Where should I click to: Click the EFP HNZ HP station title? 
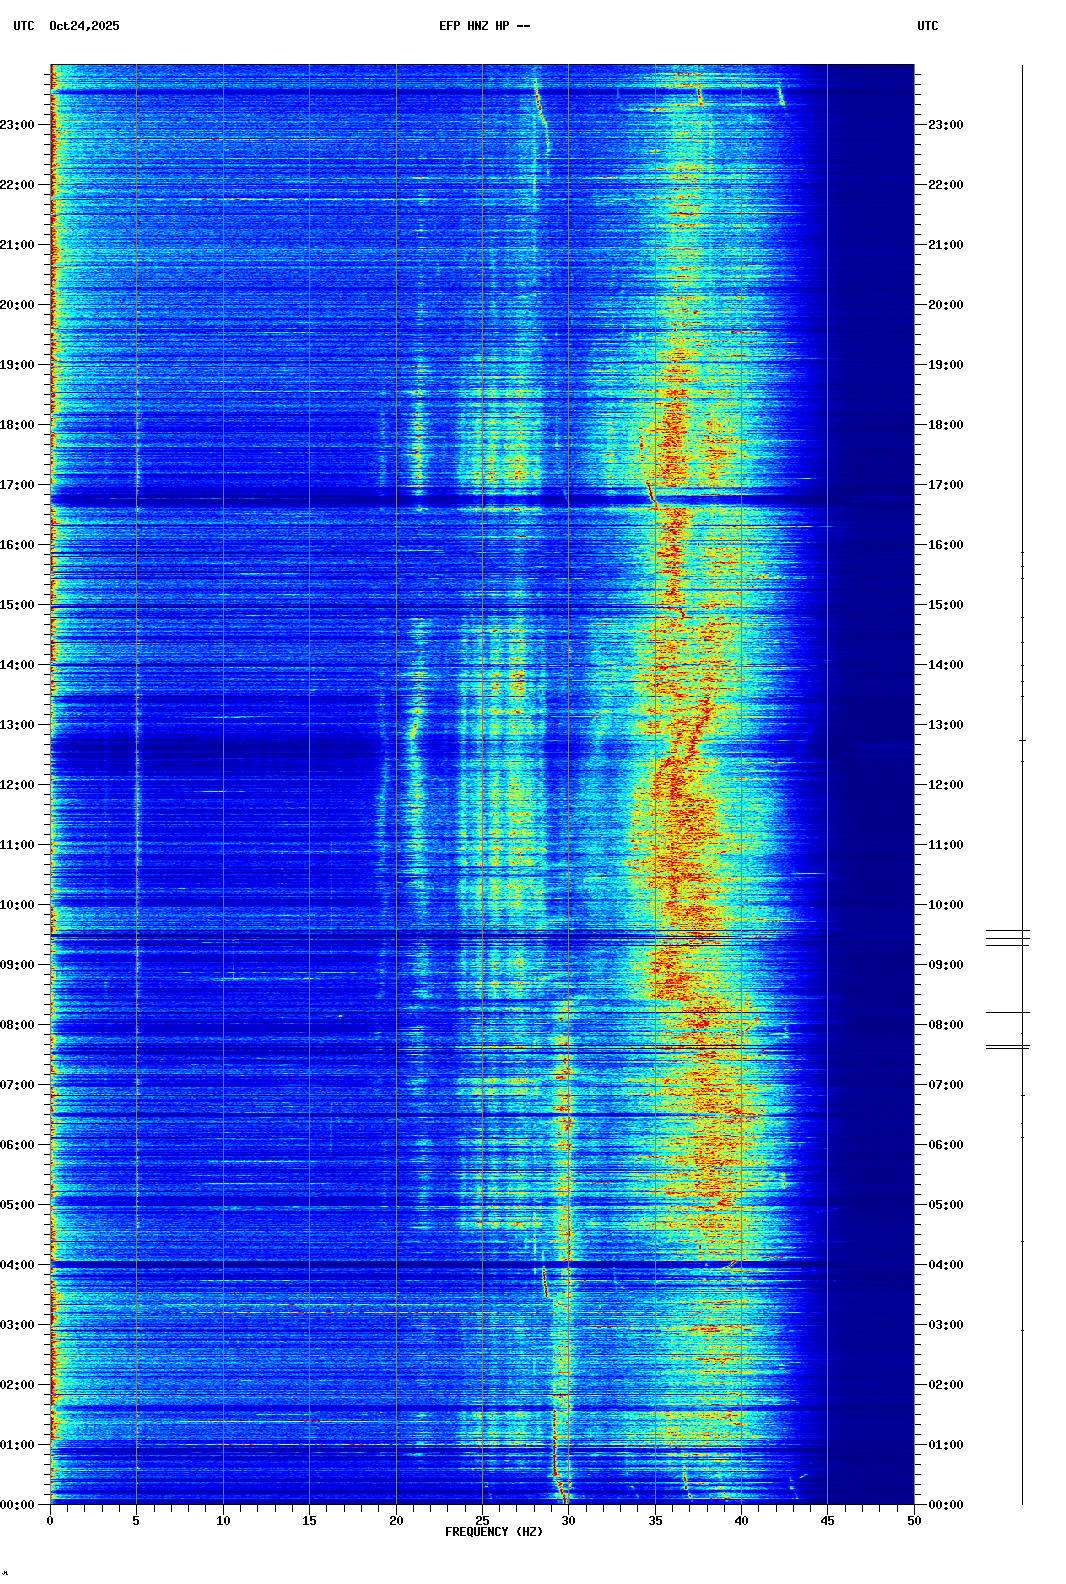[484, 26]
